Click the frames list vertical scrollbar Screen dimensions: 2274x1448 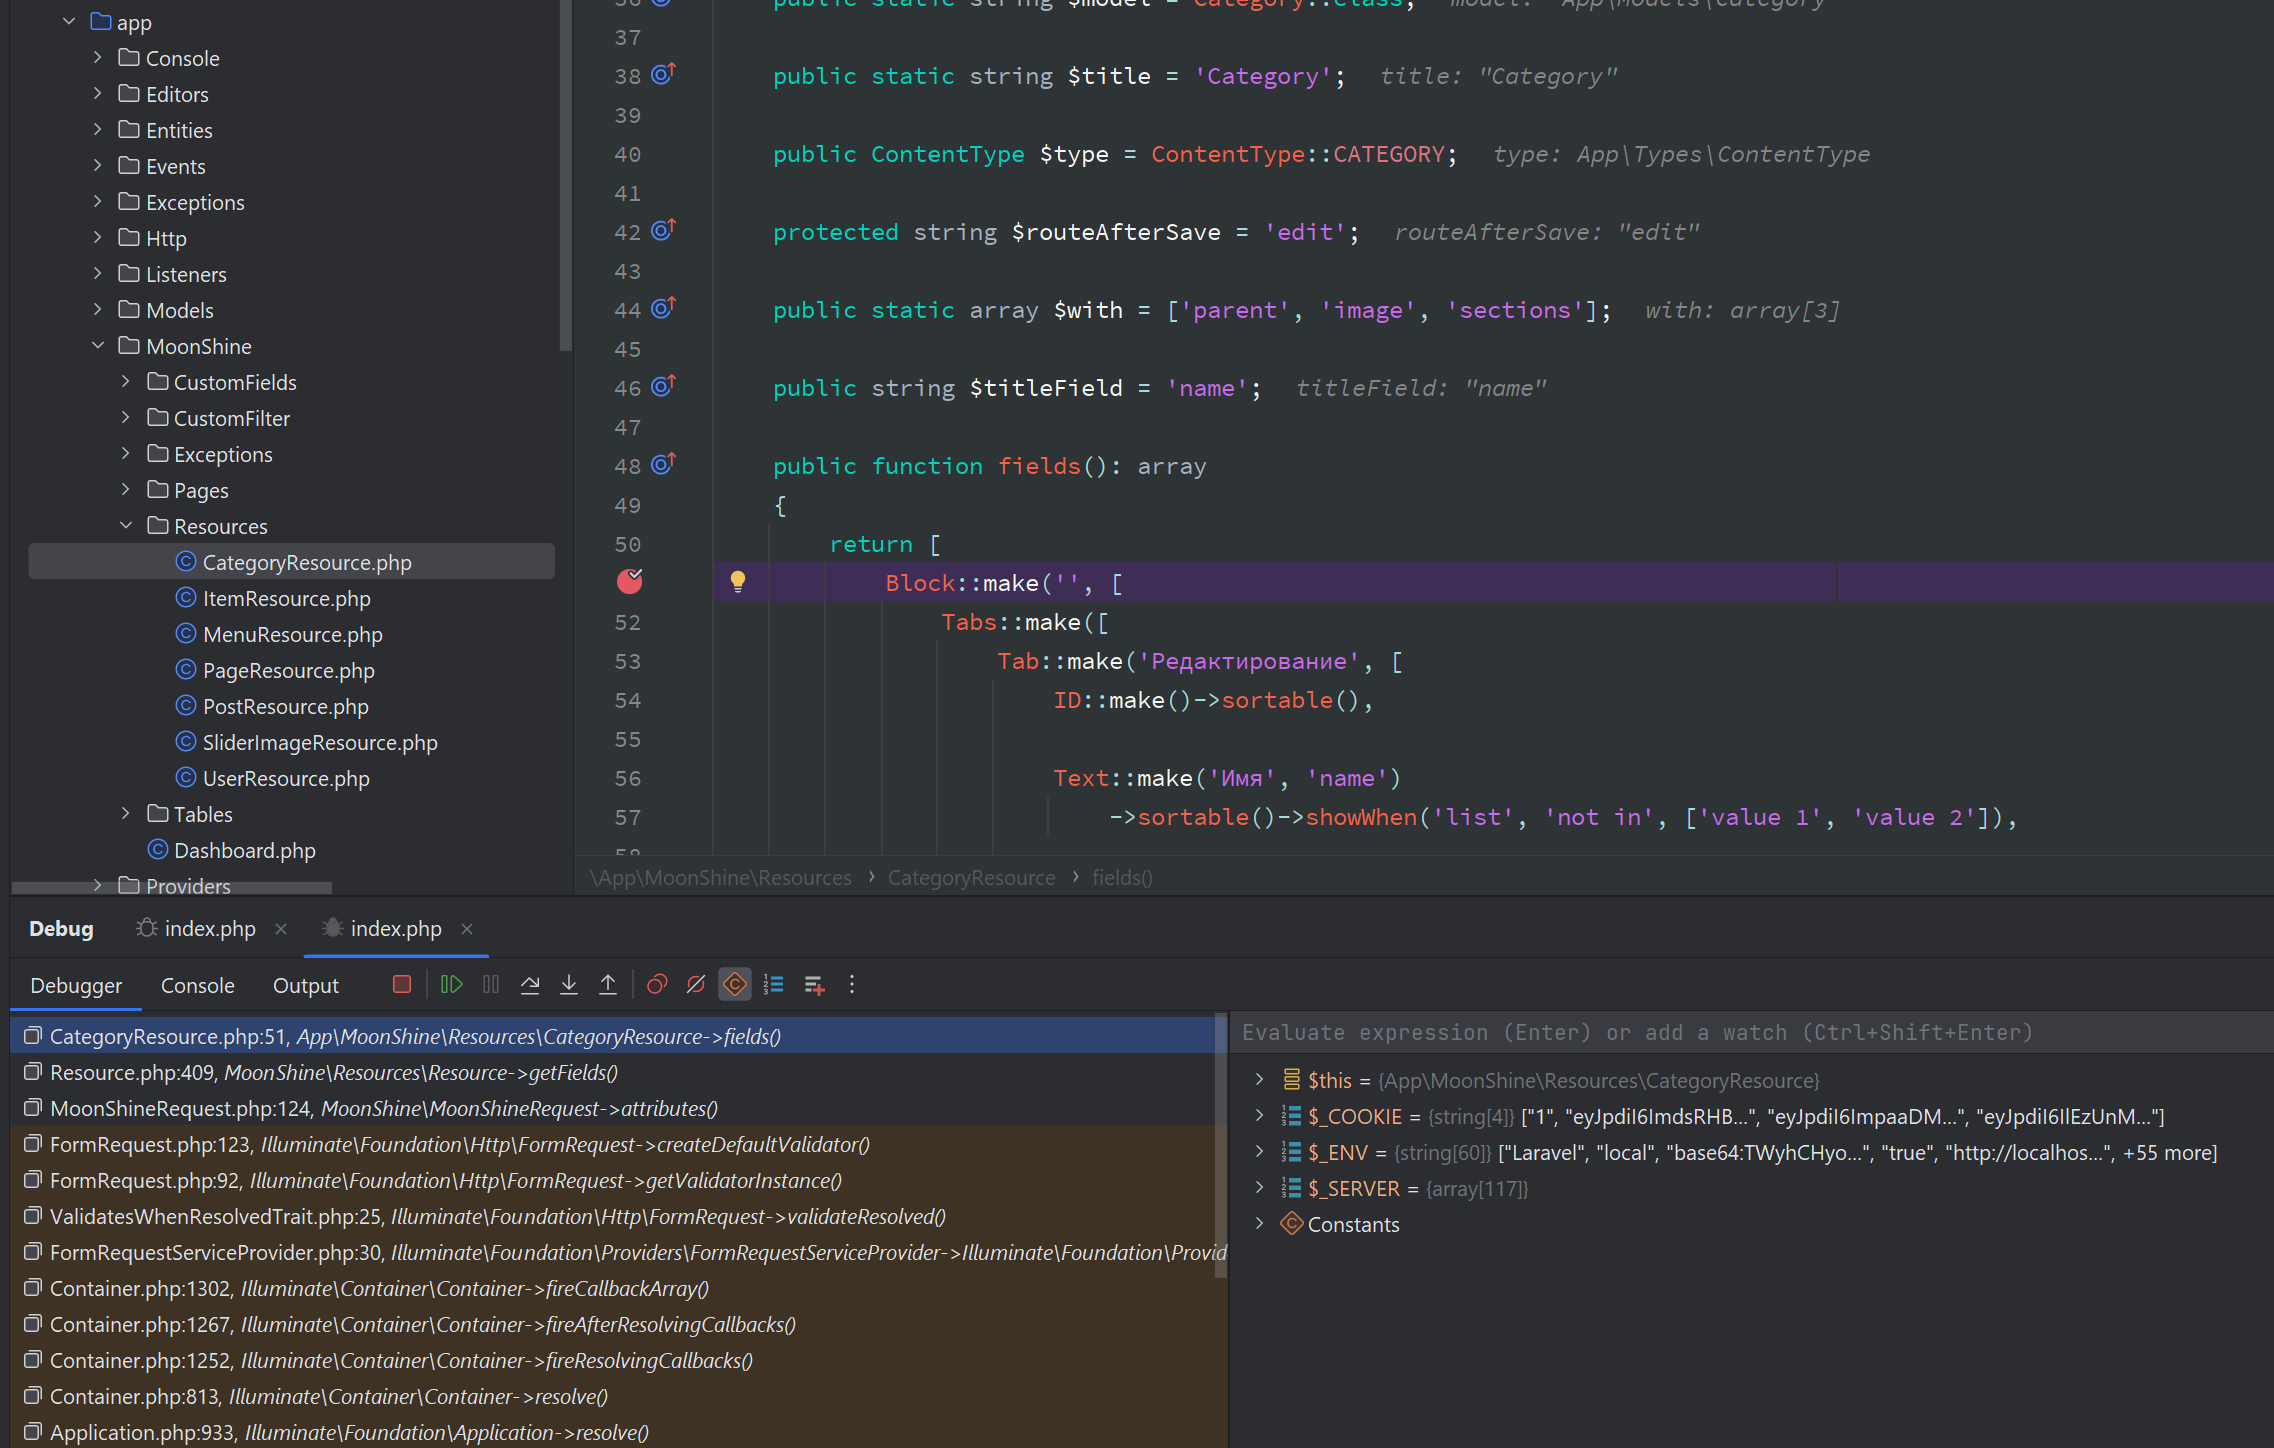(x=1220, y=1146)
